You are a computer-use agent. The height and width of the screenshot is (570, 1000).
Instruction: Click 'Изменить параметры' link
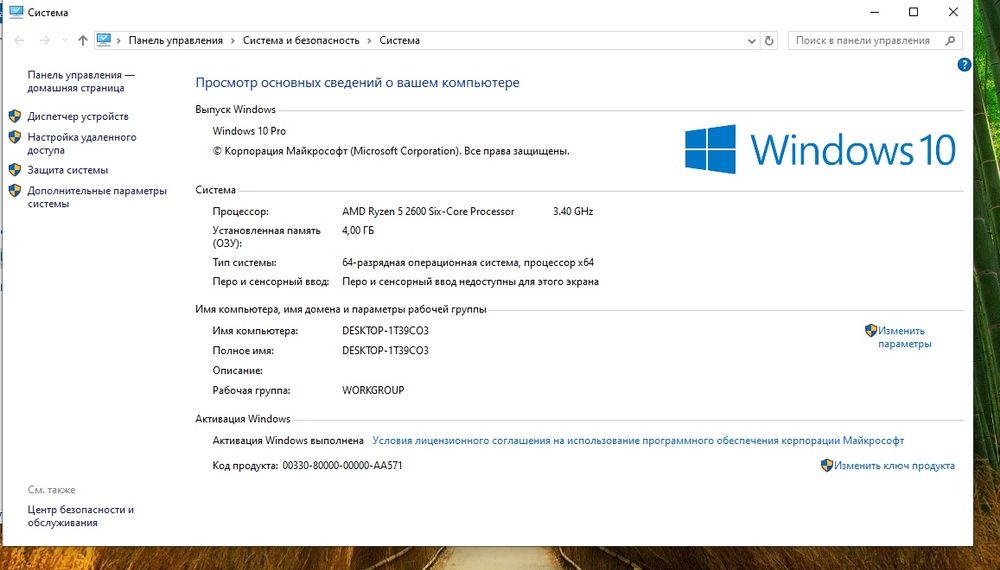(x=904, y=337)
